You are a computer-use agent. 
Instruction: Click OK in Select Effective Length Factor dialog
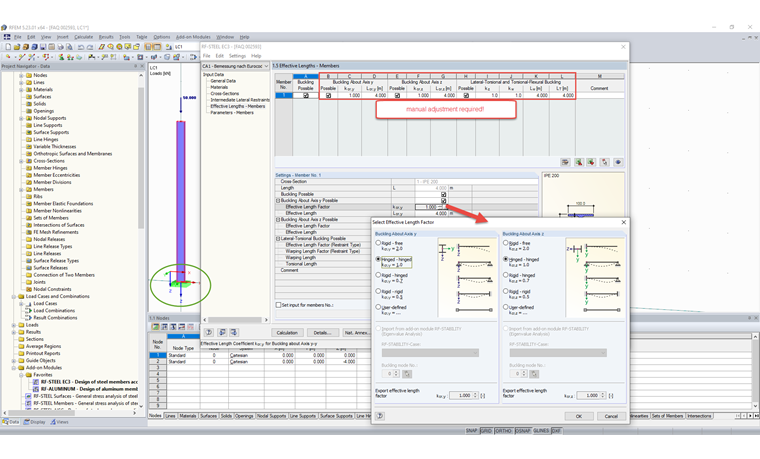[579, 416]
